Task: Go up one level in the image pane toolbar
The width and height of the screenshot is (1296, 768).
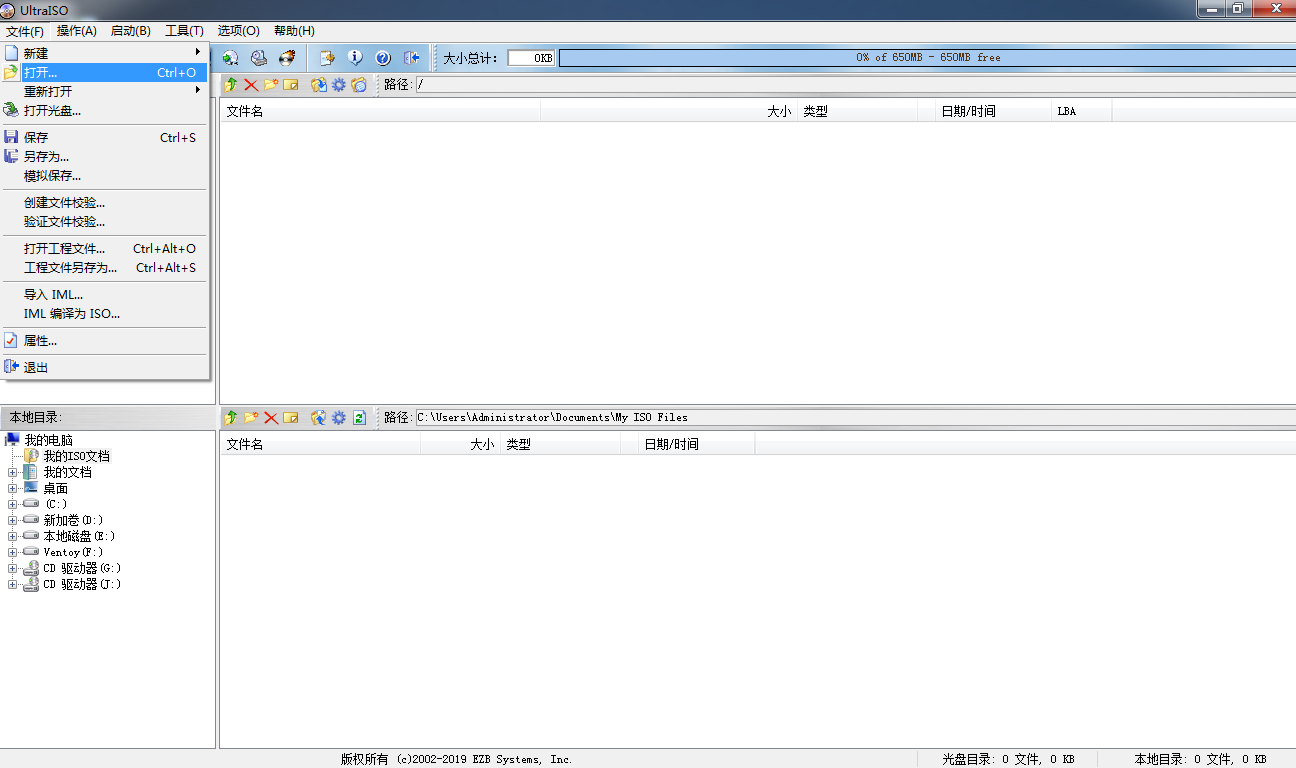Action: (x=231, y=85)
